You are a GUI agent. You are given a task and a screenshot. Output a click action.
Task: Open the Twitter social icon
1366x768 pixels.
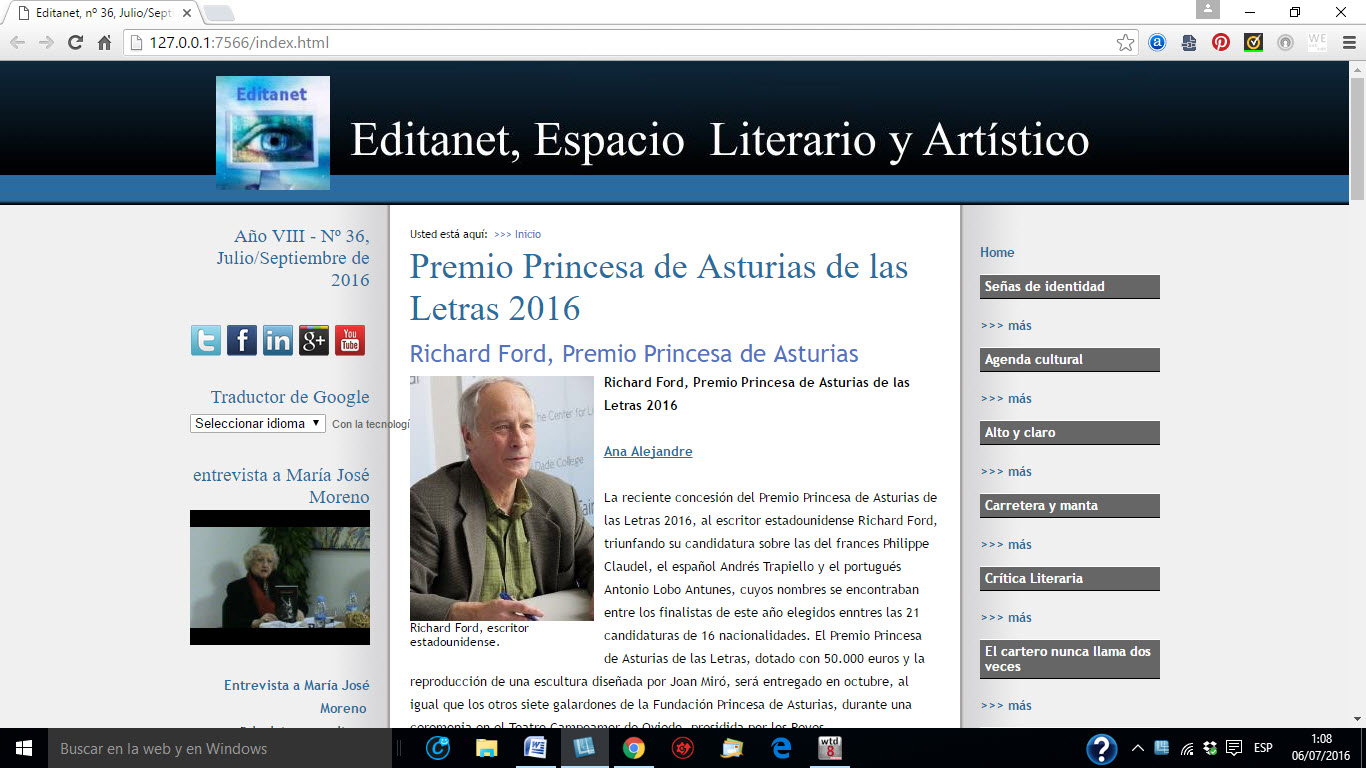[x=206, y=340]
